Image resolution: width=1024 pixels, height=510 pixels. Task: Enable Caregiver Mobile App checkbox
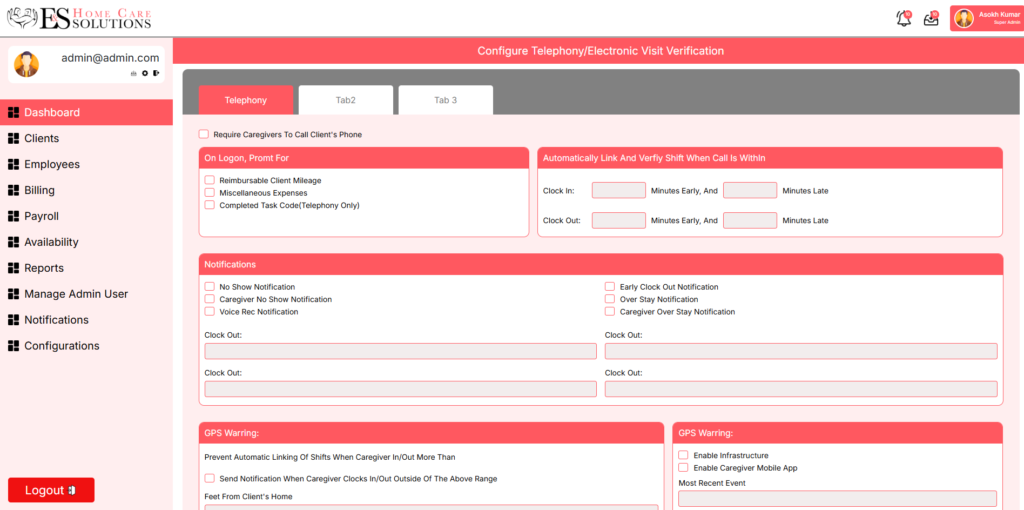click(684, 468)
